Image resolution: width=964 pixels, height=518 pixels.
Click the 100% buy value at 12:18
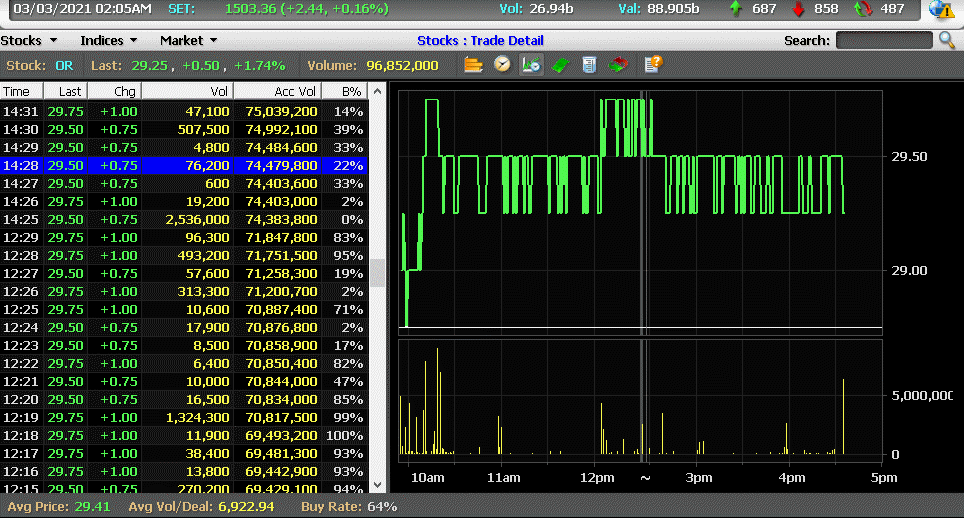pos(344,435)
